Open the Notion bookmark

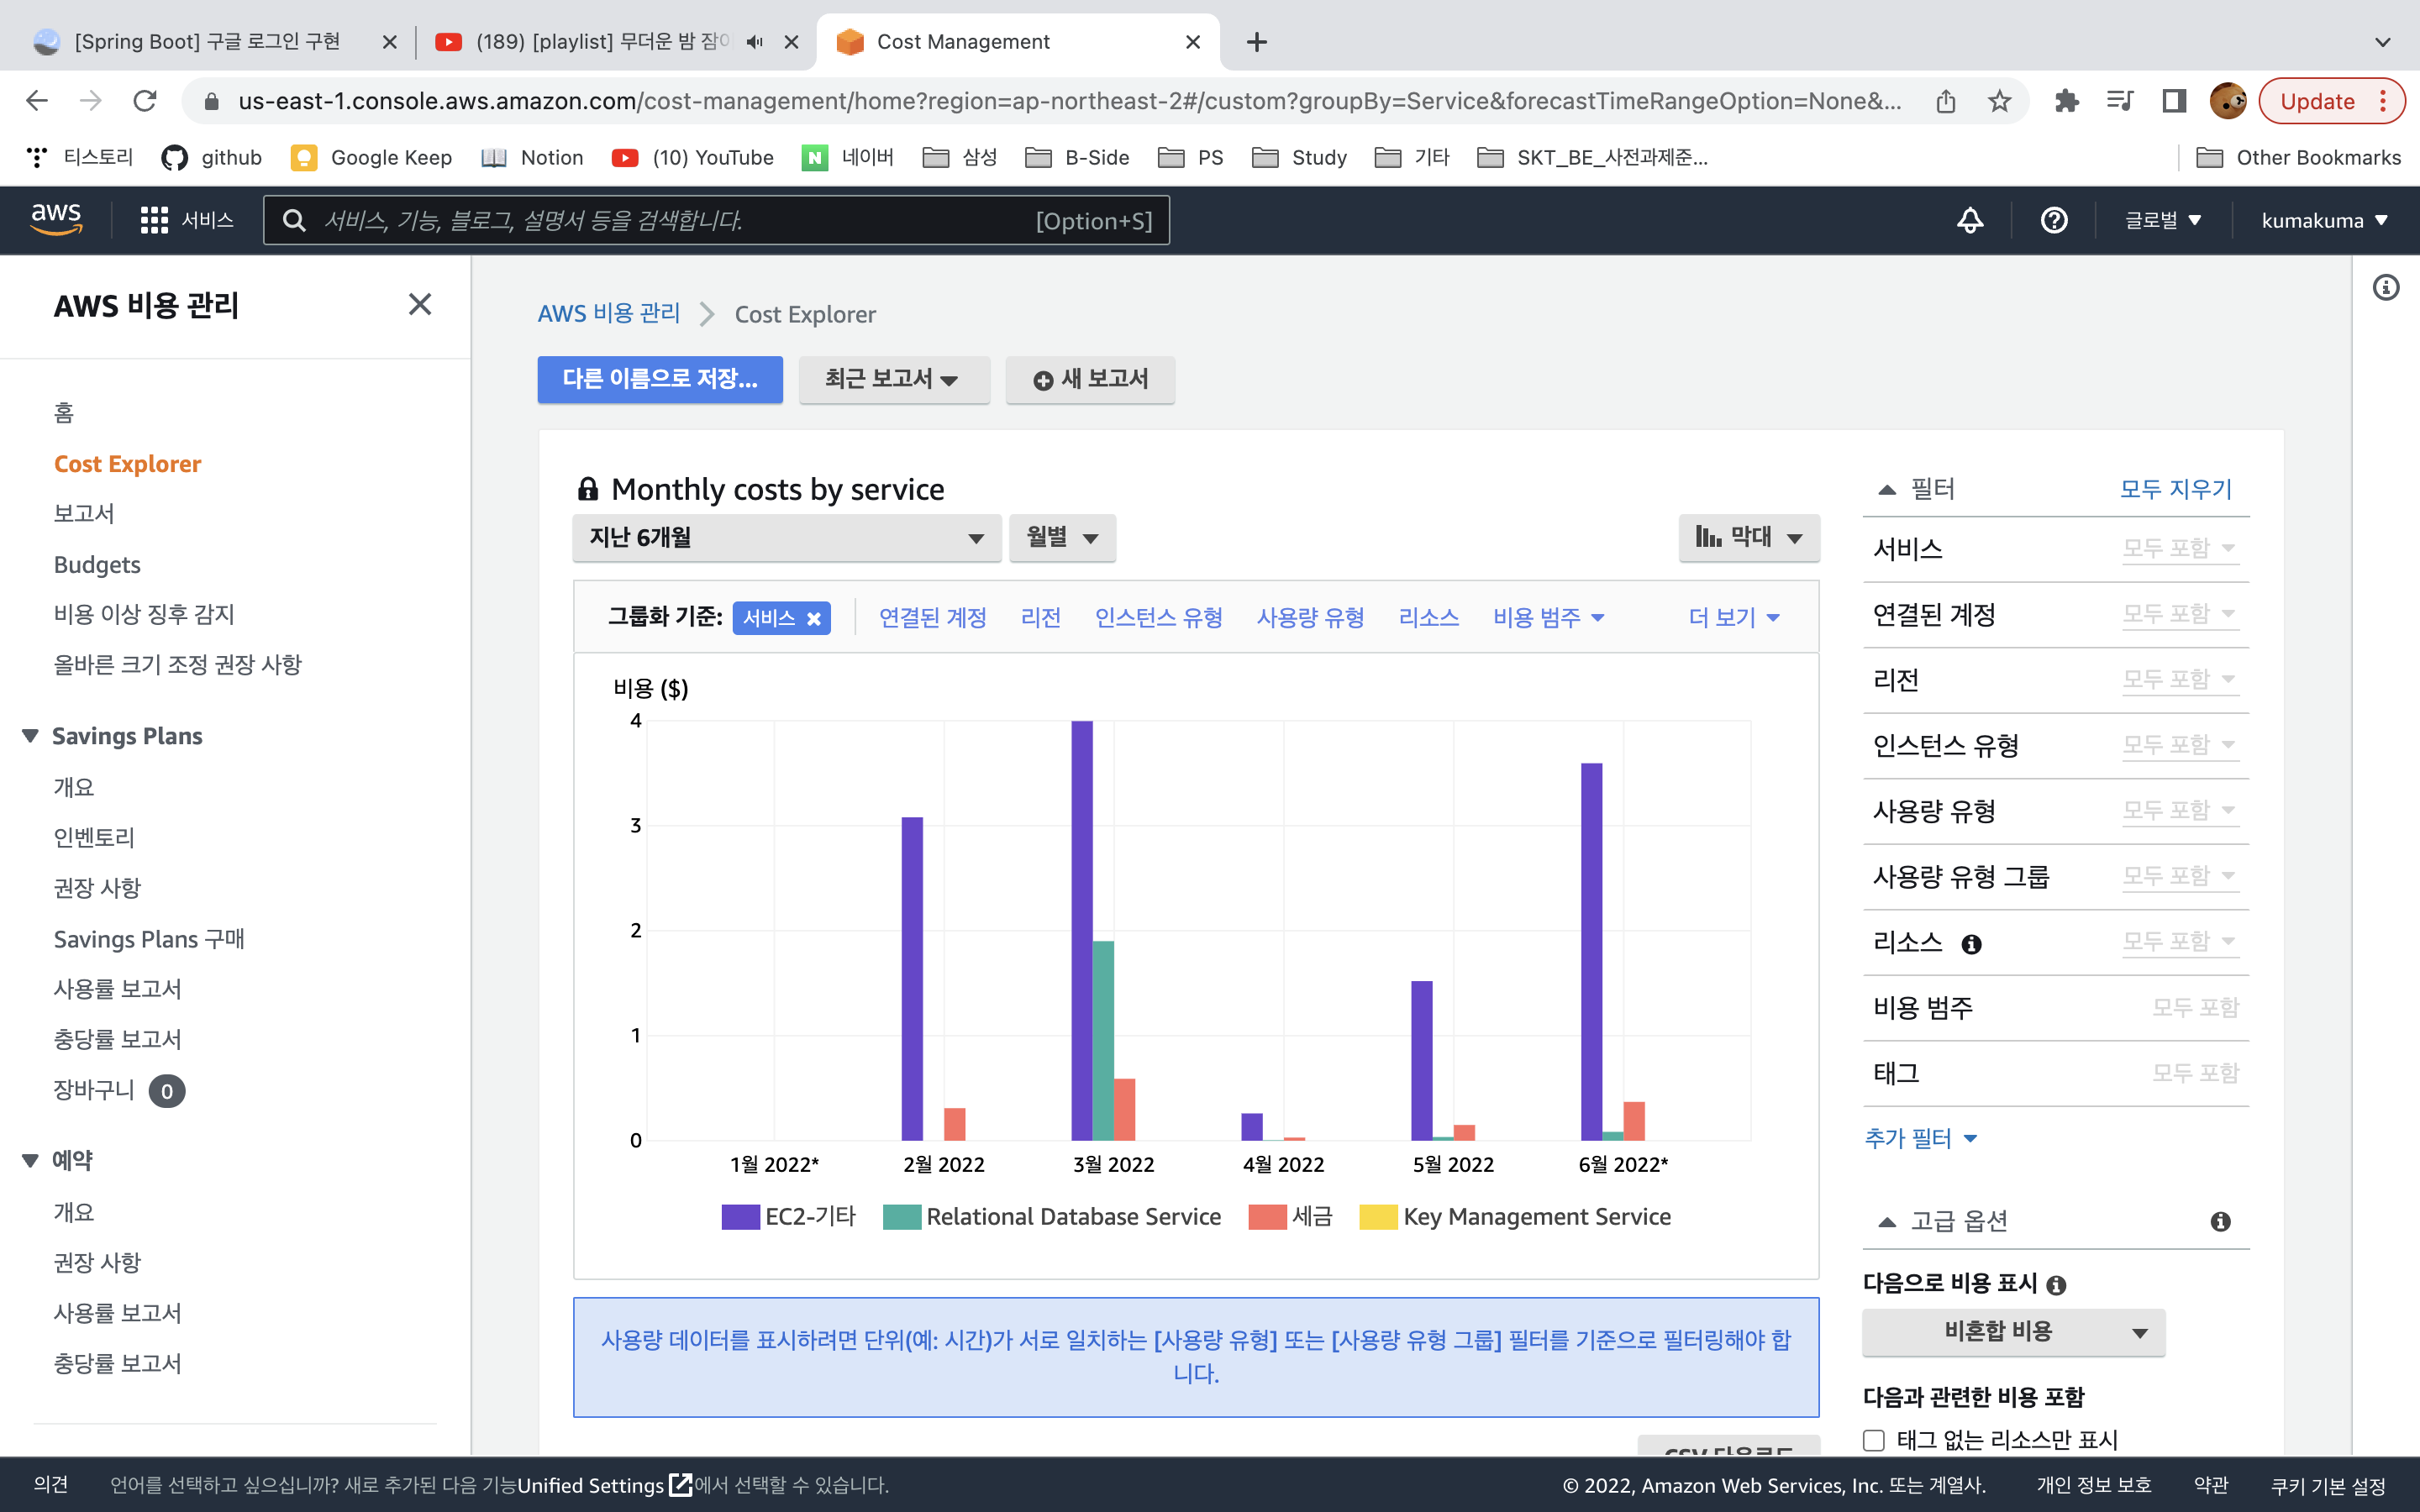532,157
